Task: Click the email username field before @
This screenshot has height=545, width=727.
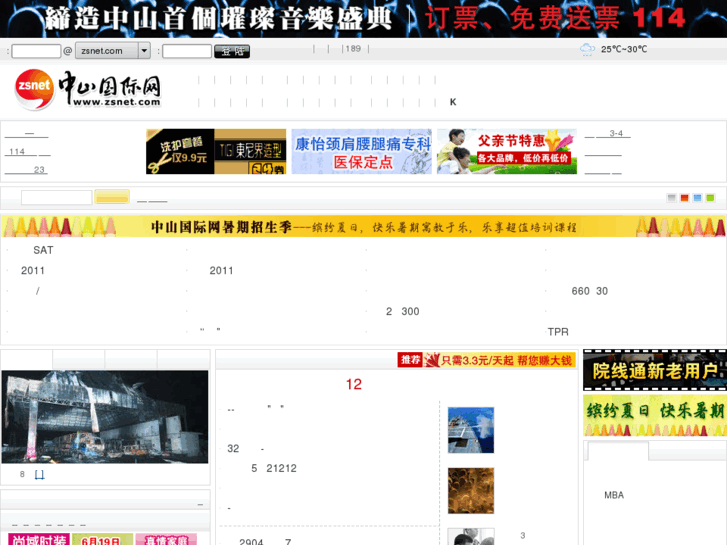Action: click(x=36, y=51)
